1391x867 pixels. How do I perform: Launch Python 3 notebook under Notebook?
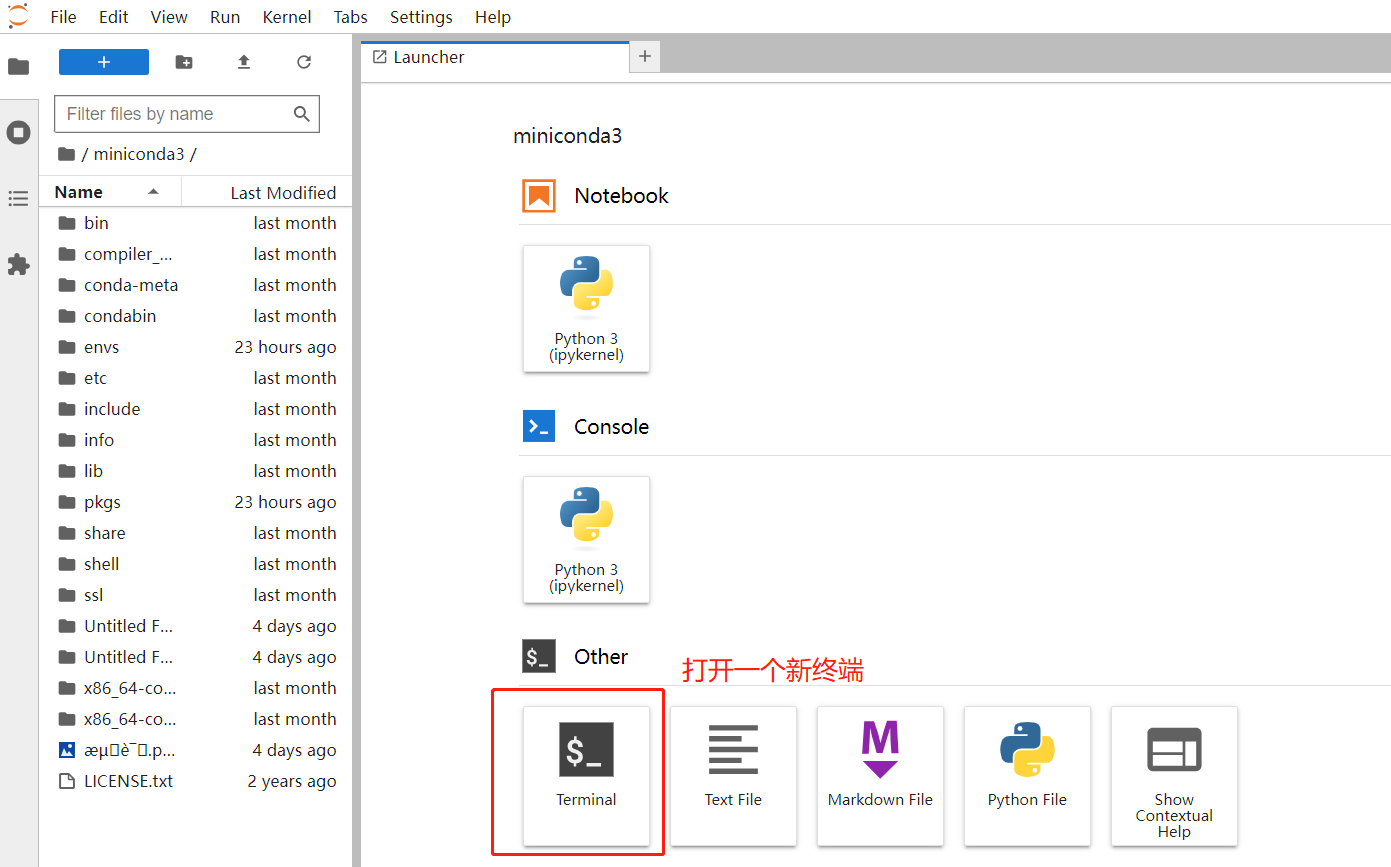point(586,309)
